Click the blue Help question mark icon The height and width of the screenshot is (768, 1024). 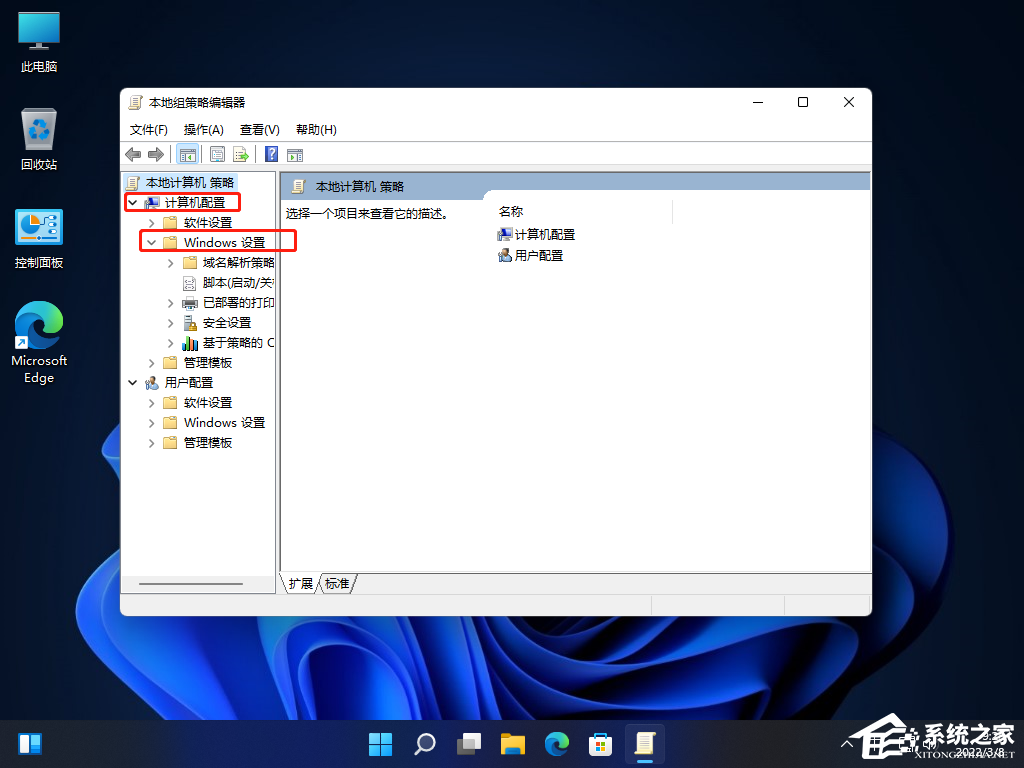coord(271,154)
